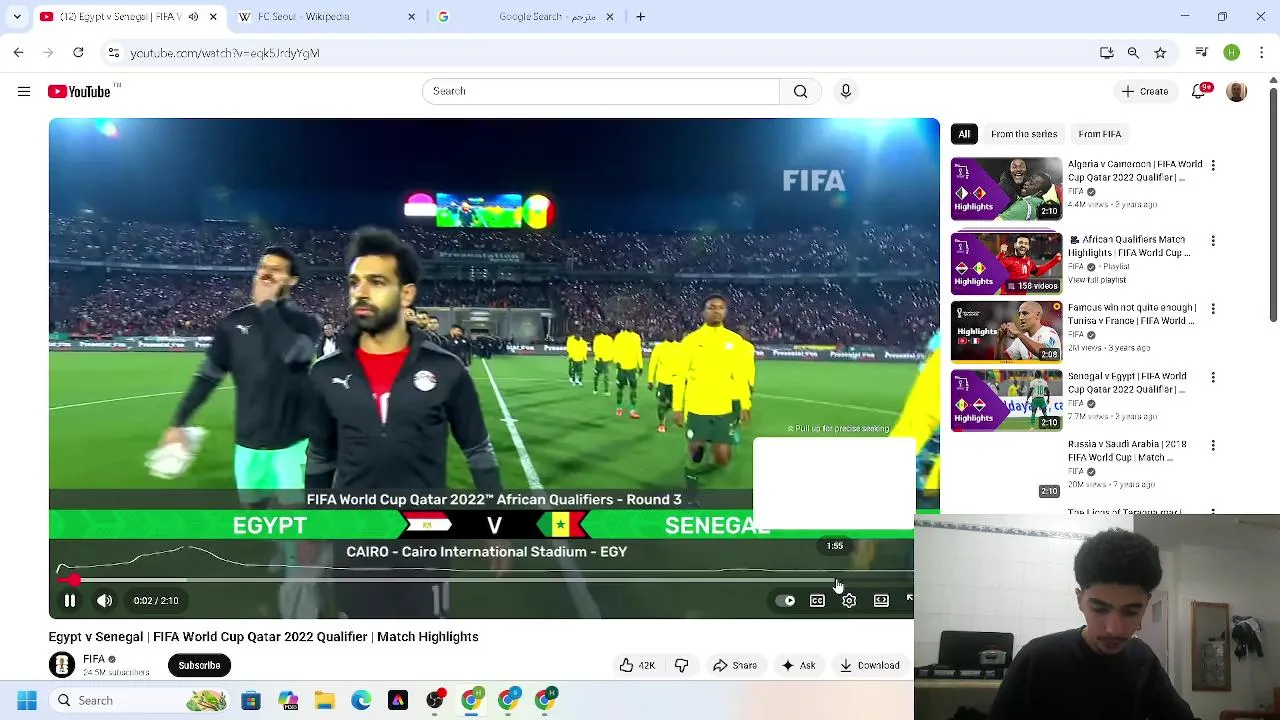This screenshot has width=1280, height=720.
Task: Click the YouTube search magnifier button
Action: (x=800, y=91)
